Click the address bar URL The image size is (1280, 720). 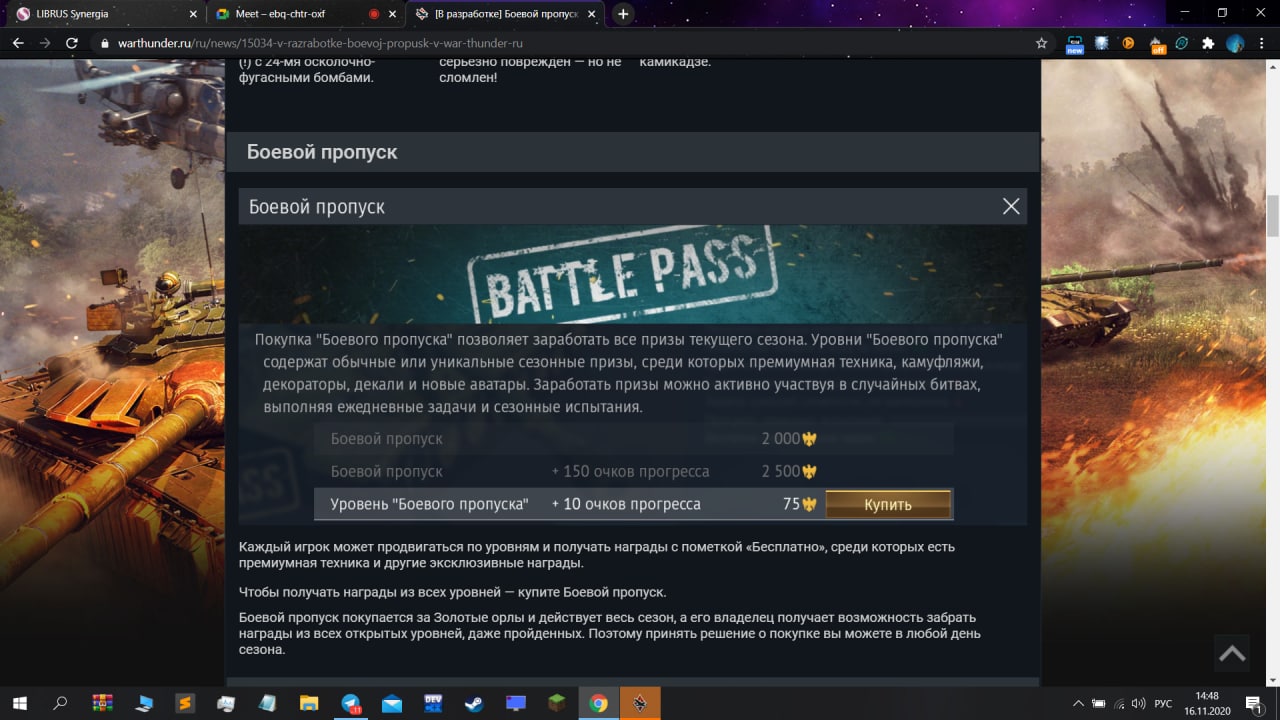(320, 44)
